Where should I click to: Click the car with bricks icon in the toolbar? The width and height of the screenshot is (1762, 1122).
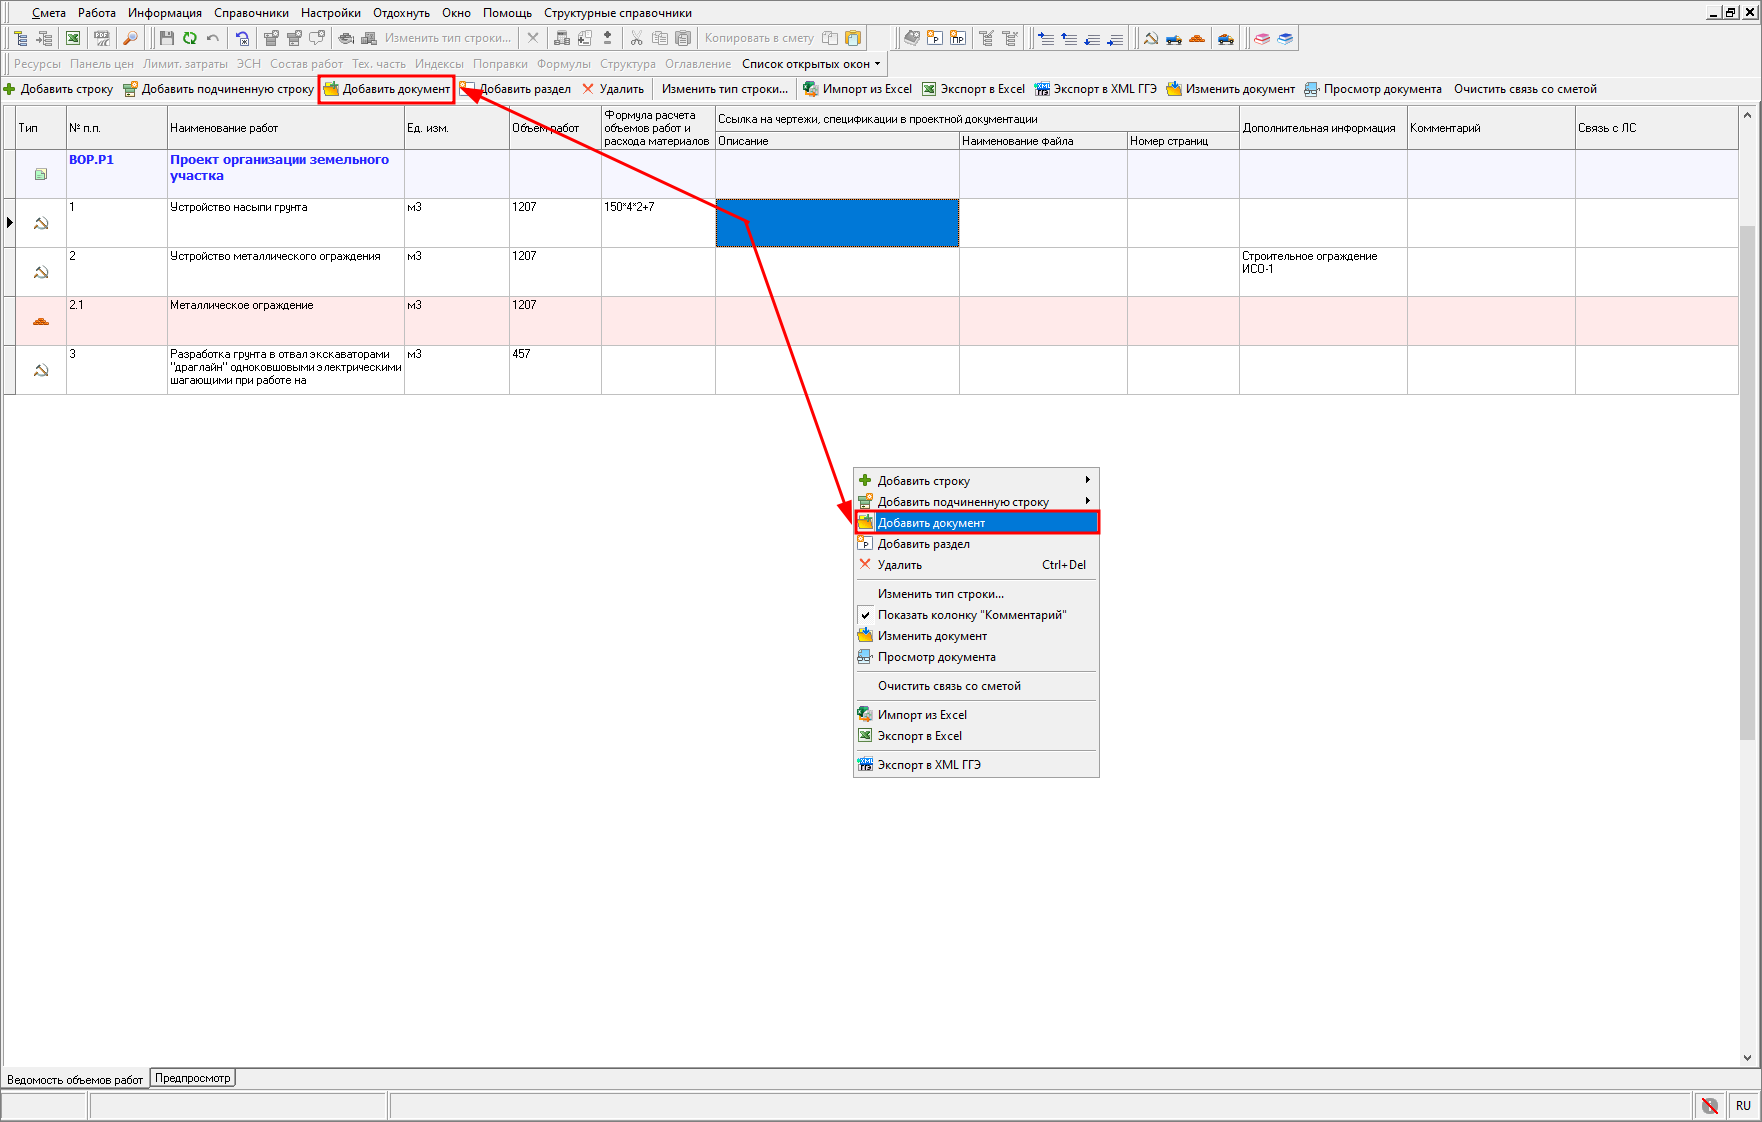1226,38
